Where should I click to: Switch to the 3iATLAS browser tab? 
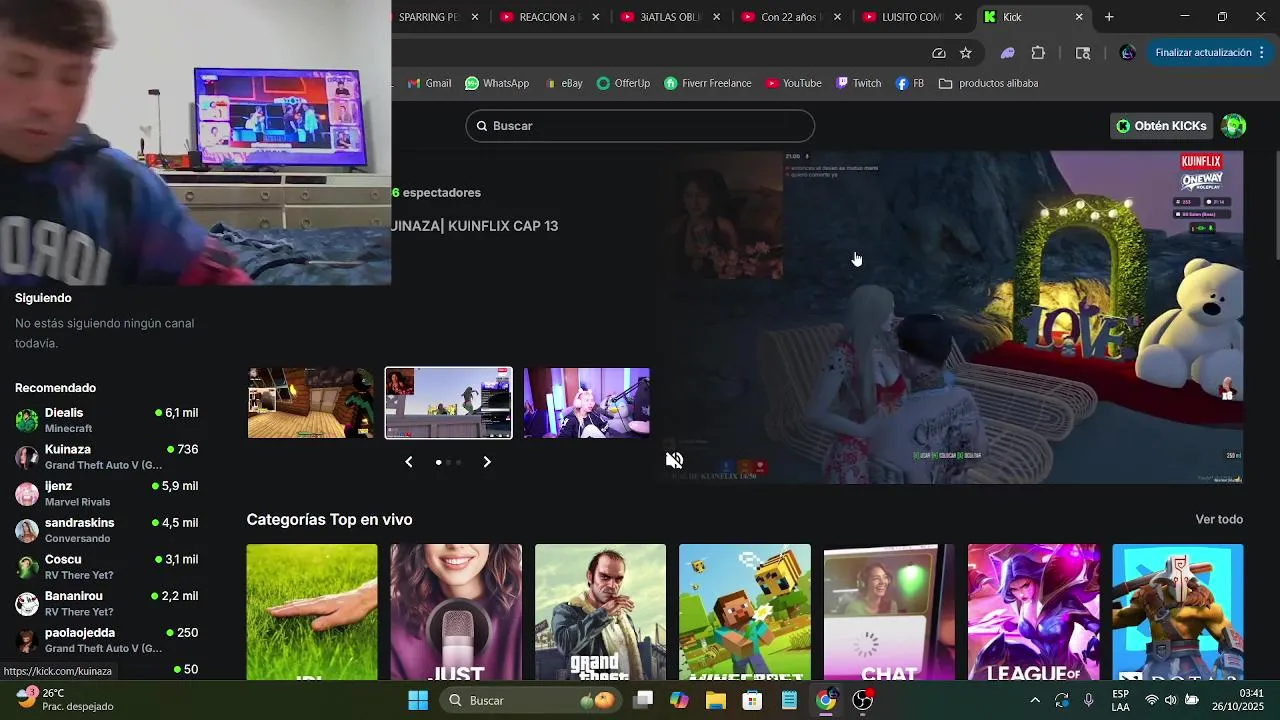click(672, 17)
